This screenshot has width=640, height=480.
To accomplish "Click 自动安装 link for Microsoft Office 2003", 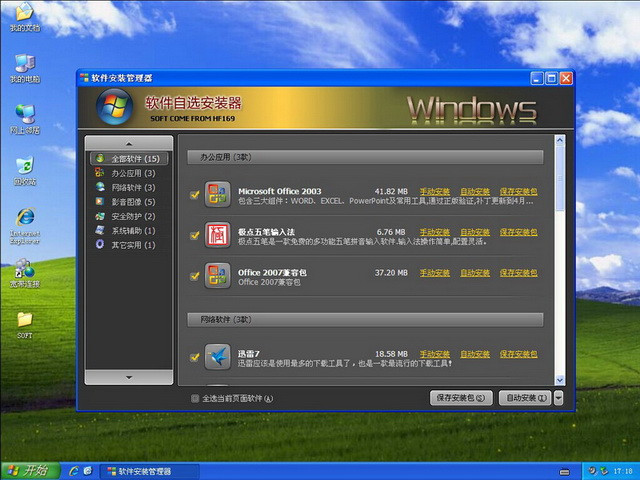I will click(475, 191).
